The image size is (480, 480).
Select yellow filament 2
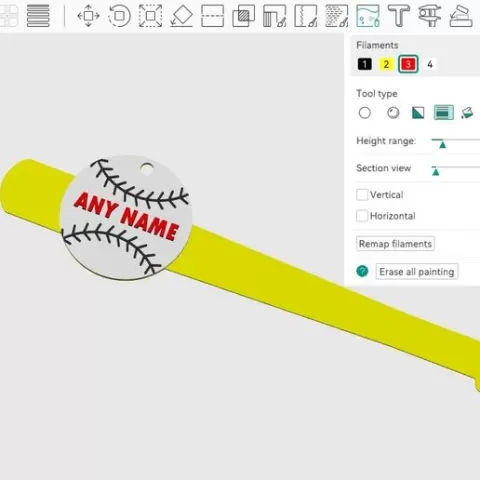(x=386, y=64)
